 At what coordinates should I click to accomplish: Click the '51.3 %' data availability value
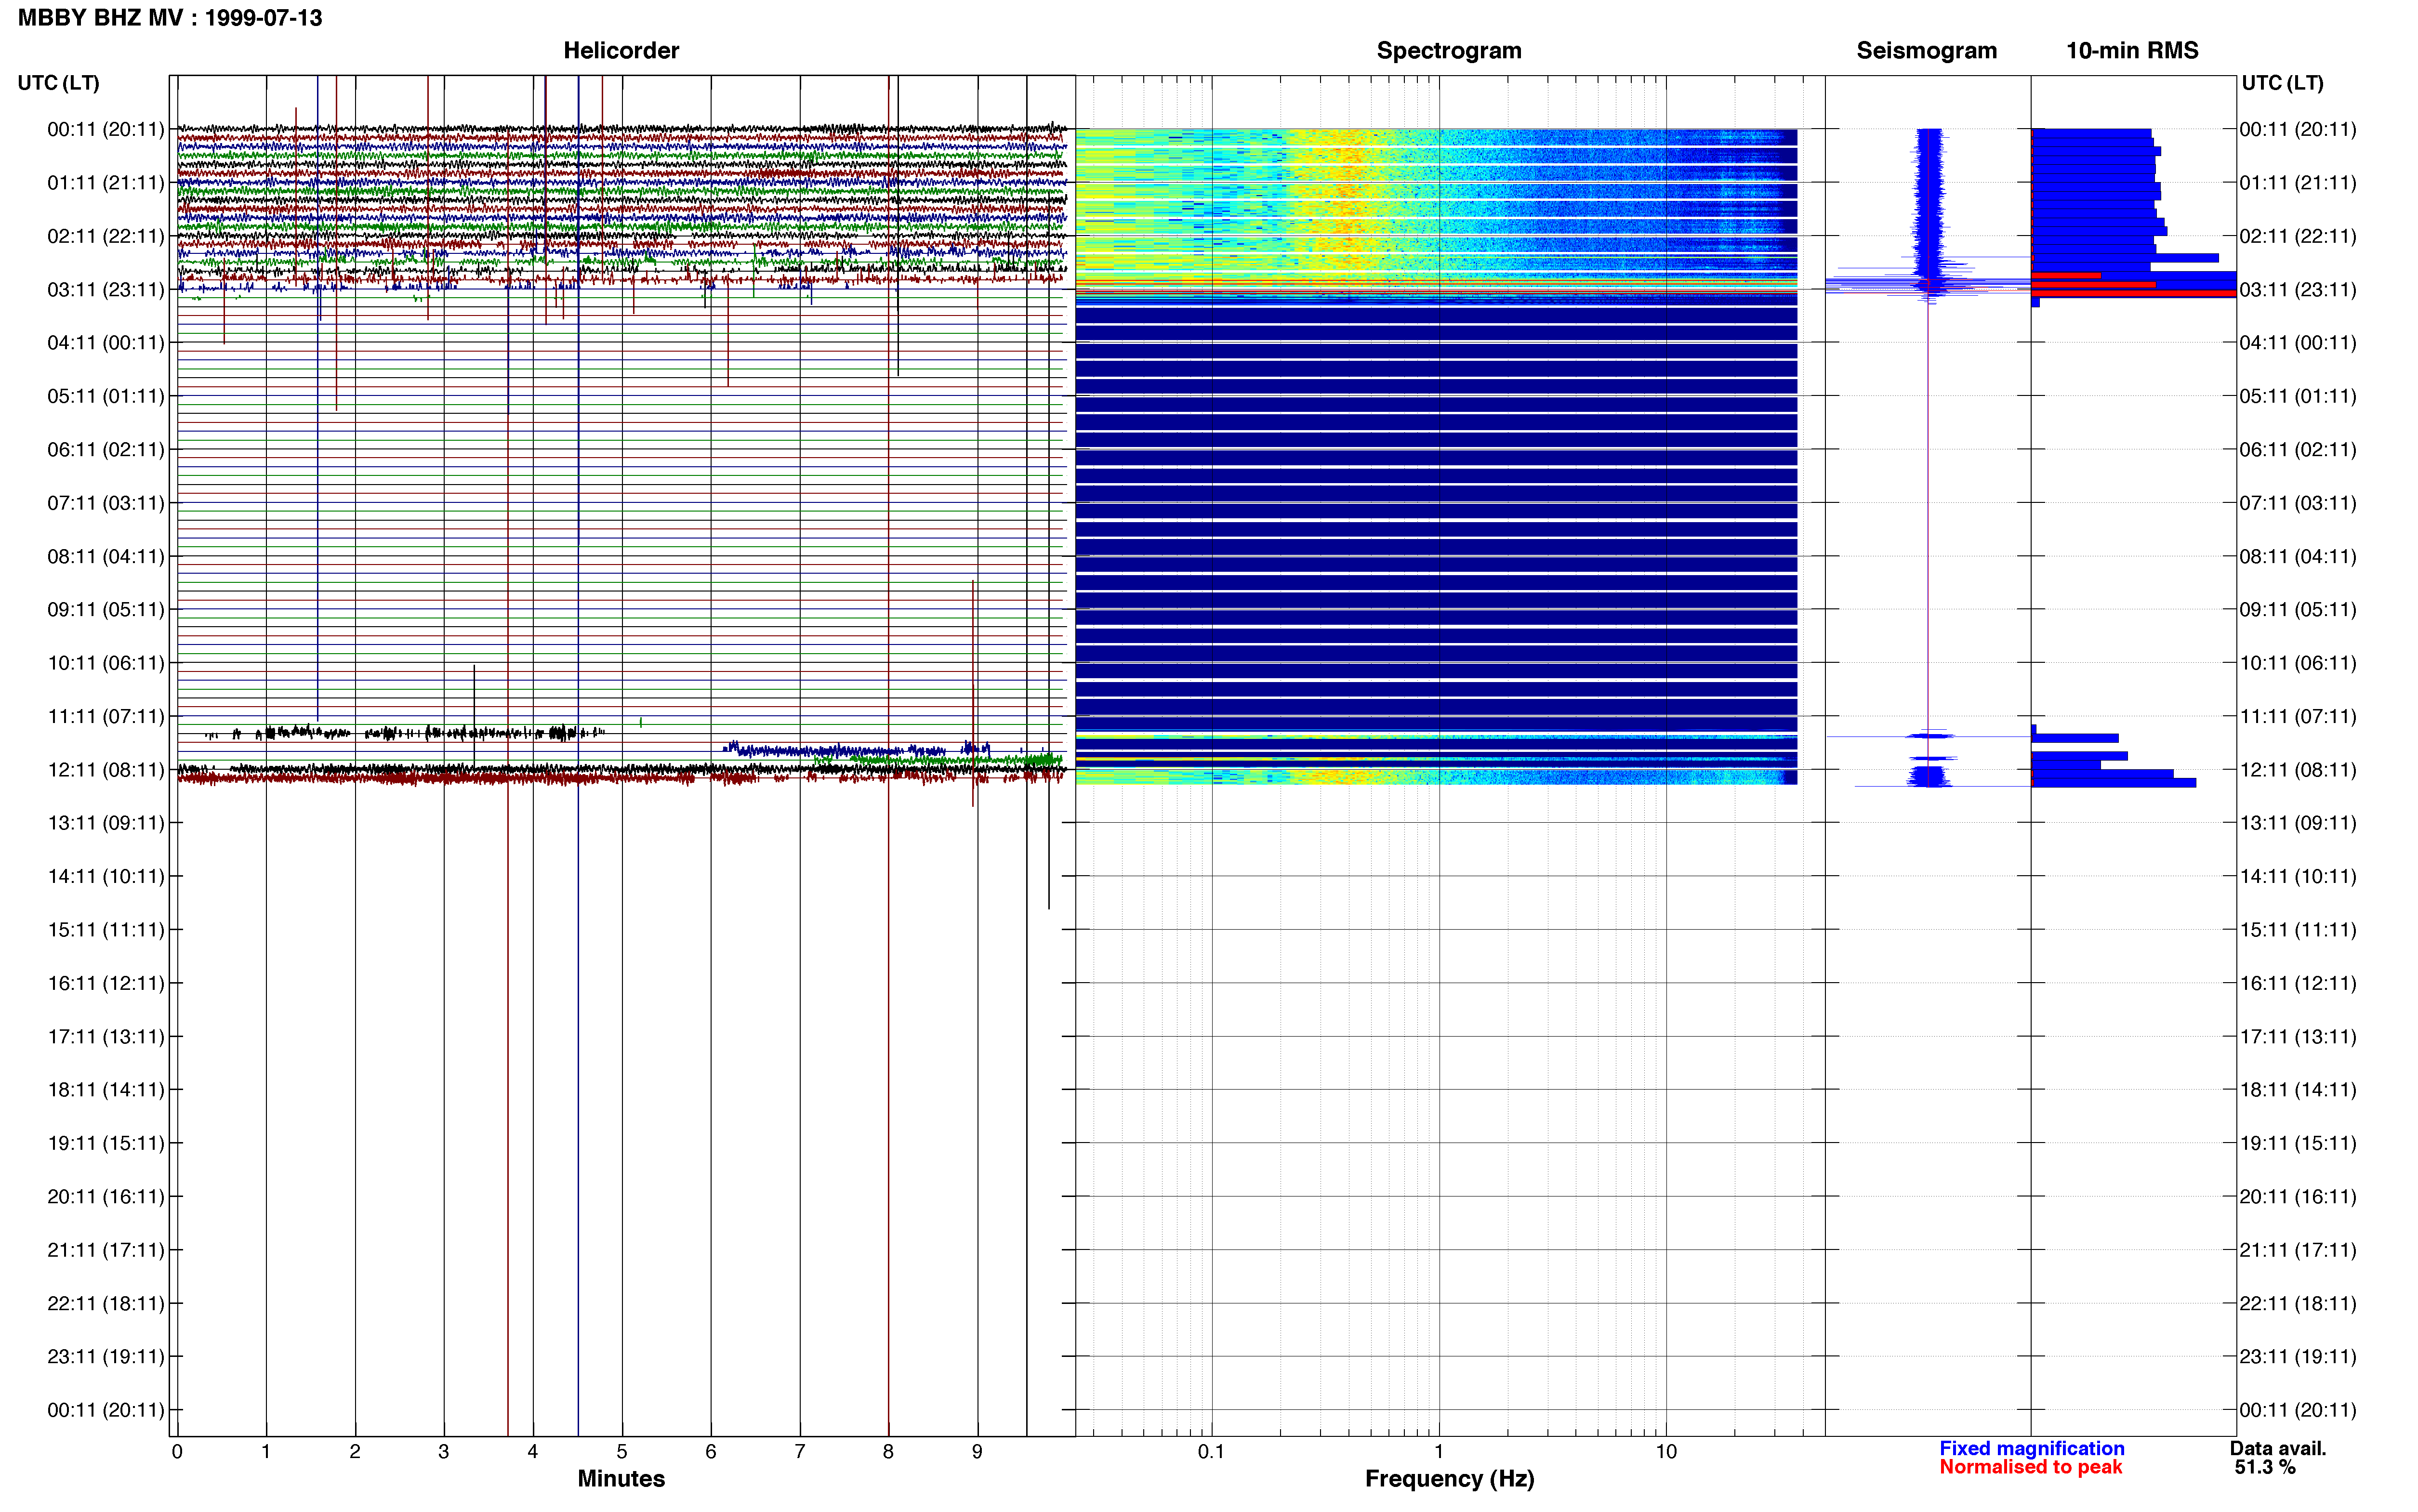2265,1468
